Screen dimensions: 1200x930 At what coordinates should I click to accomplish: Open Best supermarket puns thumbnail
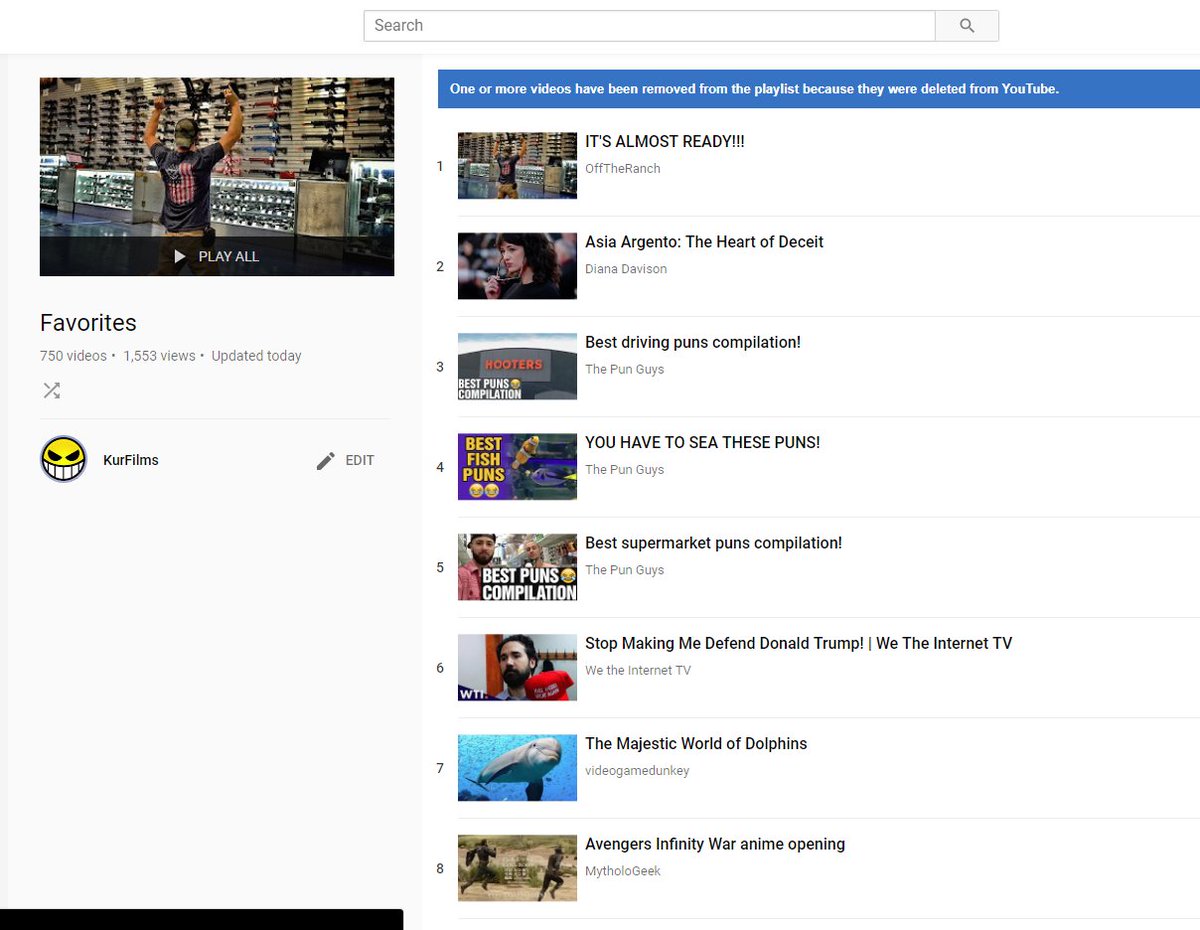pyautogui.click(x=517, y=567)
